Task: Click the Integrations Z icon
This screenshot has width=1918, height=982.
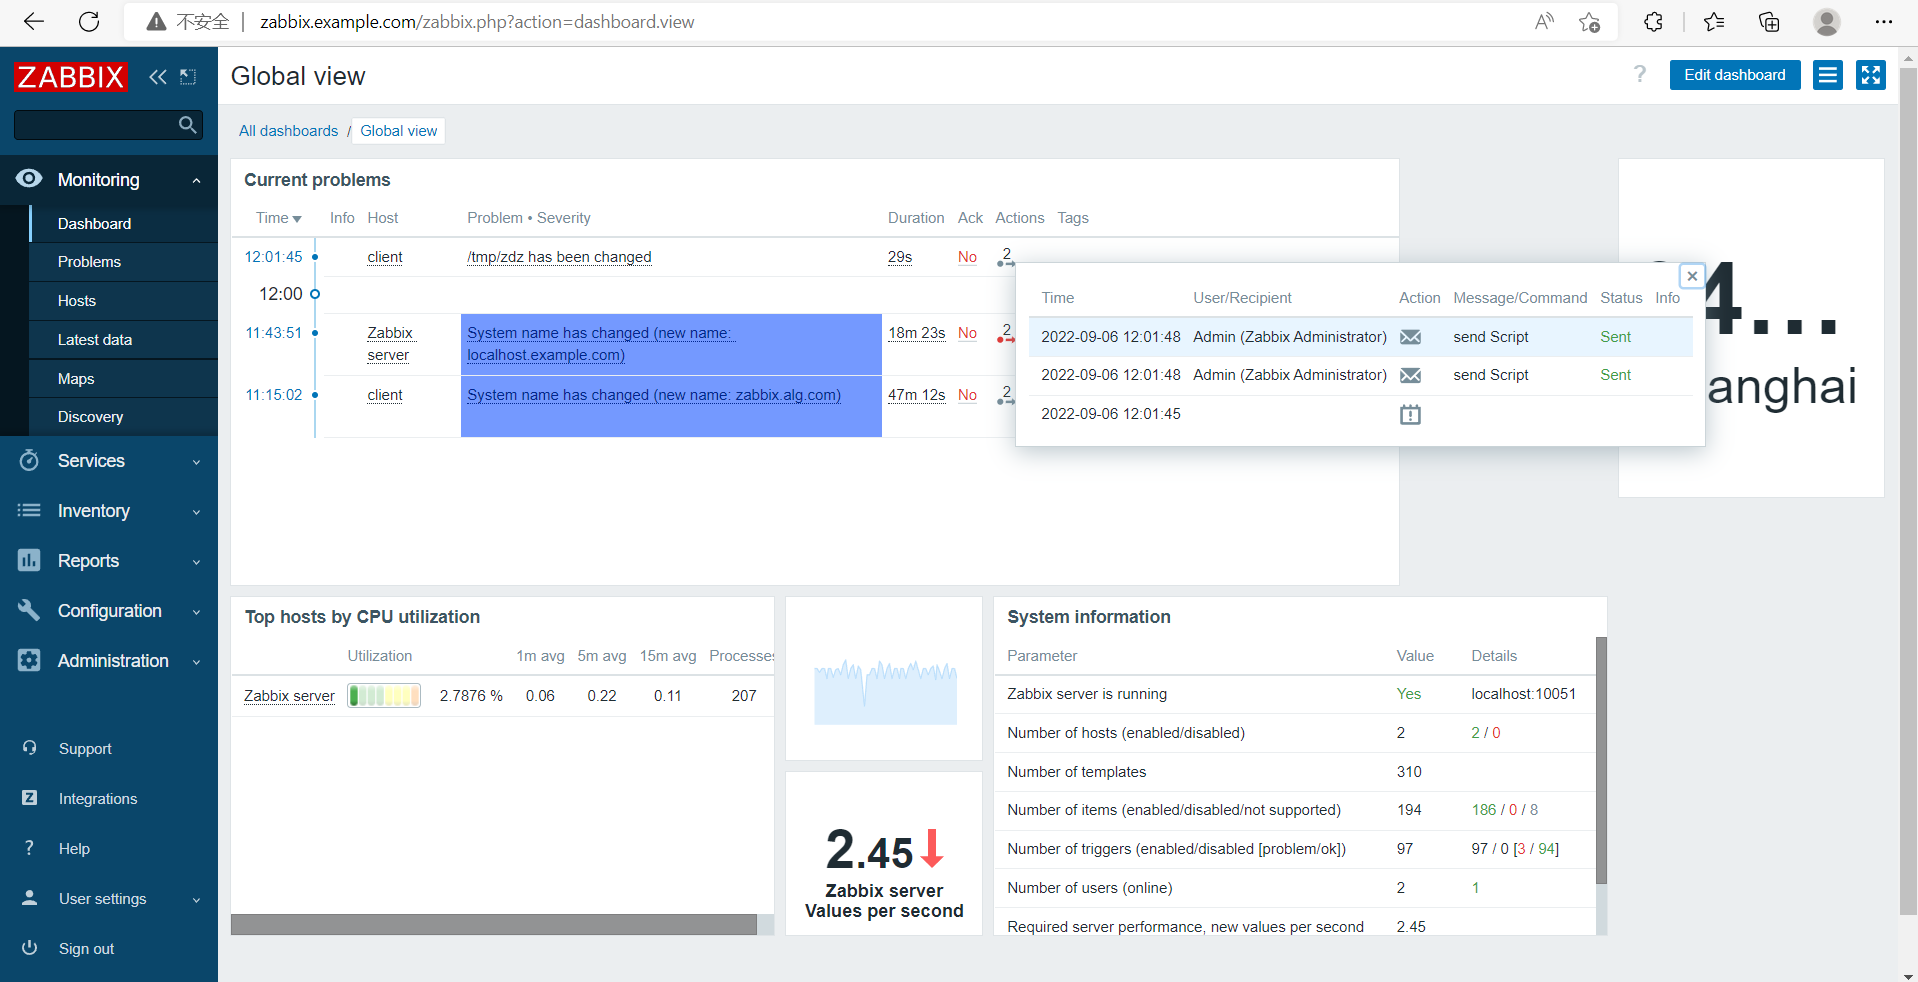Action: tap(29, 798)
